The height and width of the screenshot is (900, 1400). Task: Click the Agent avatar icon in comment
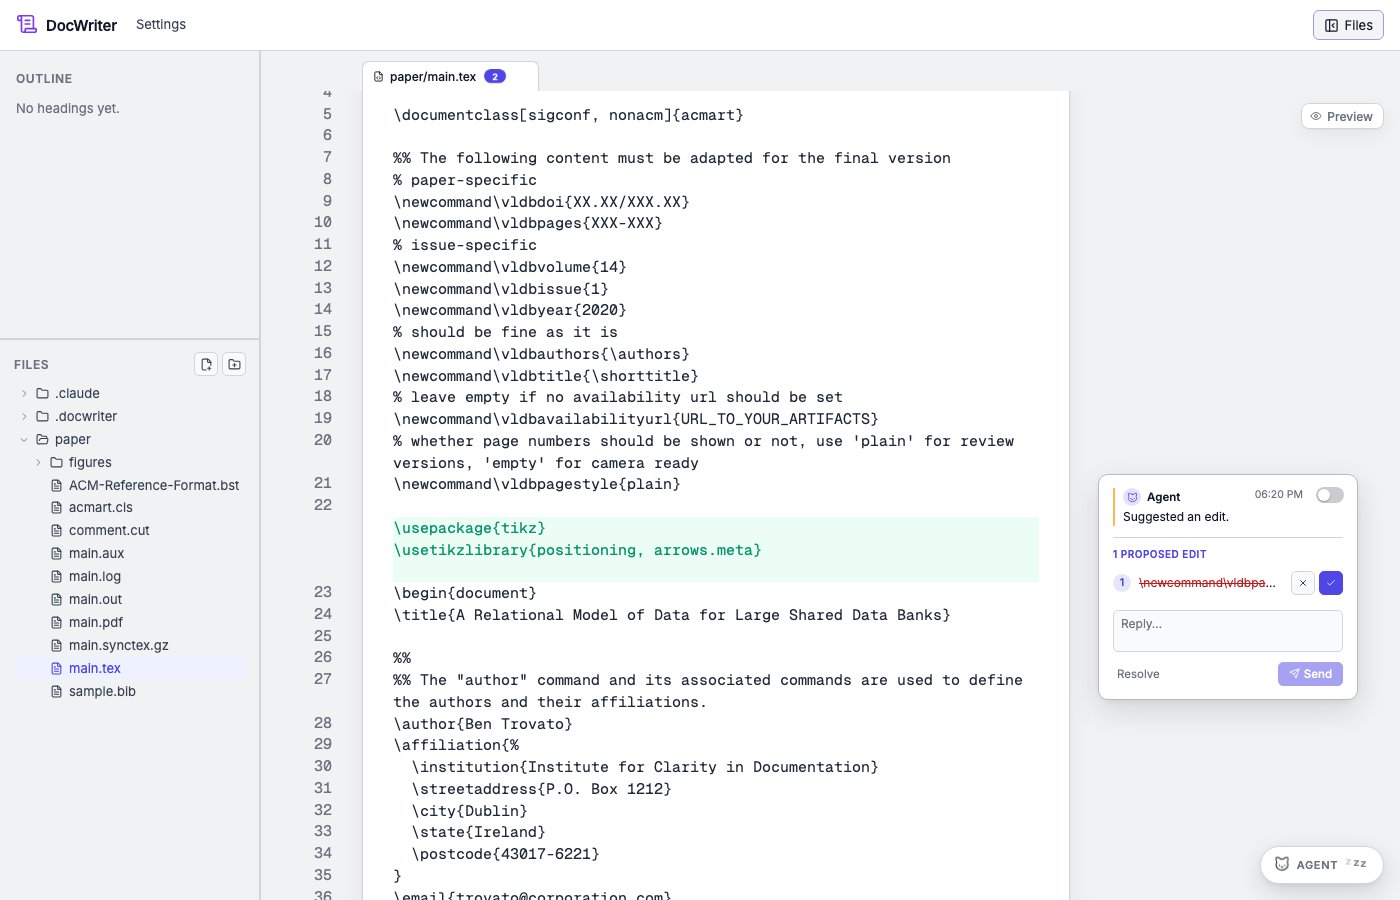pos(1132,496)
